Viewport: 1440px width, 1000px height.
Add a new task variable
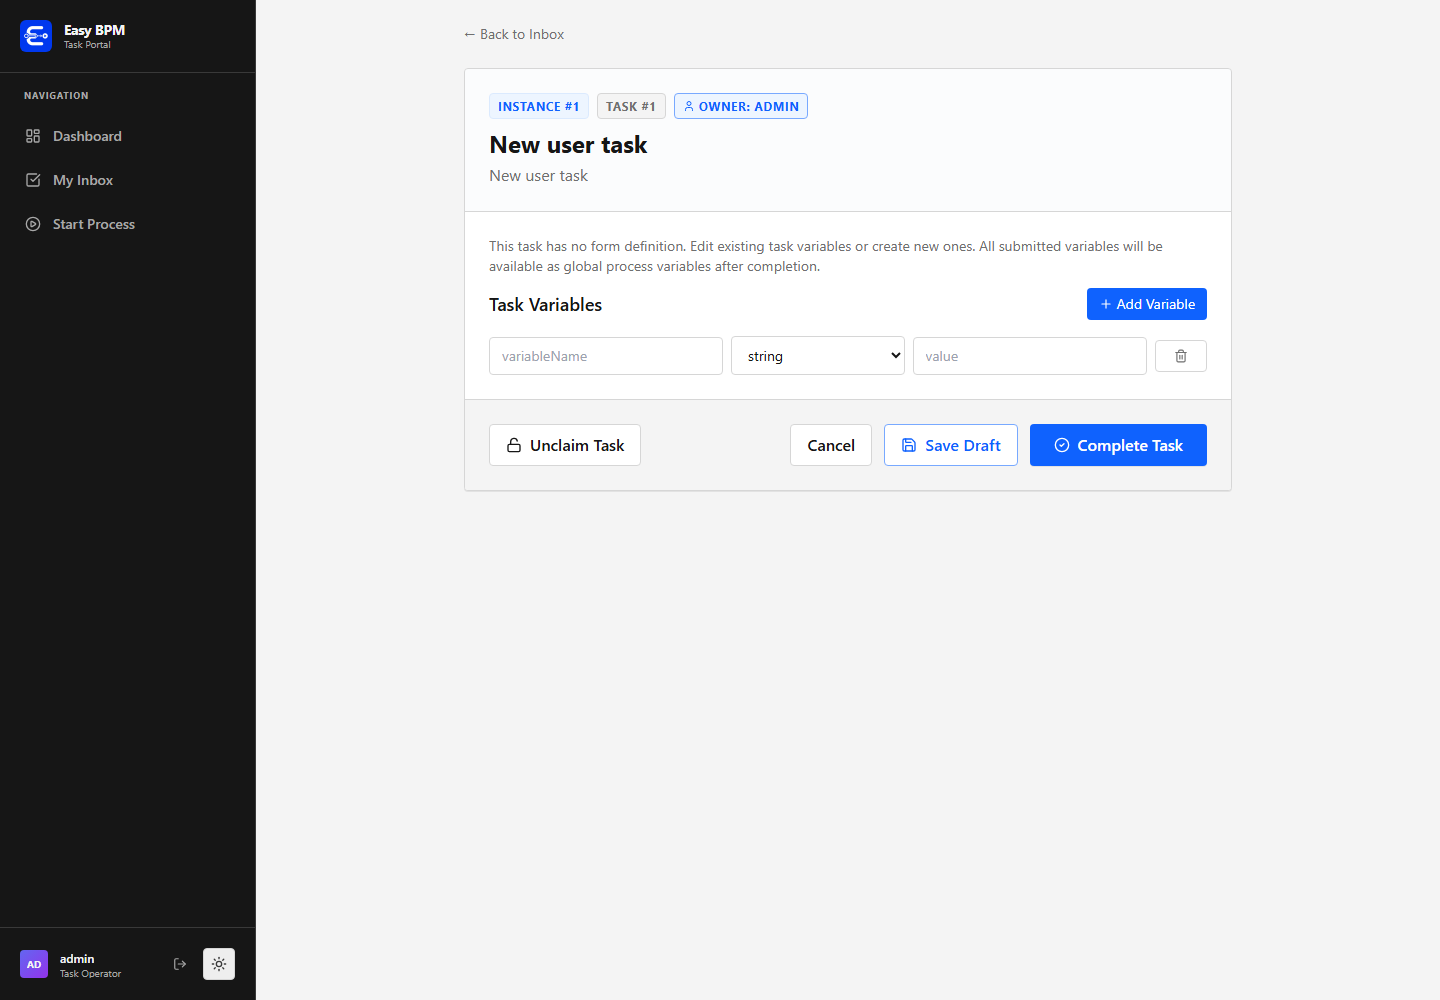tap(1147, 304)
